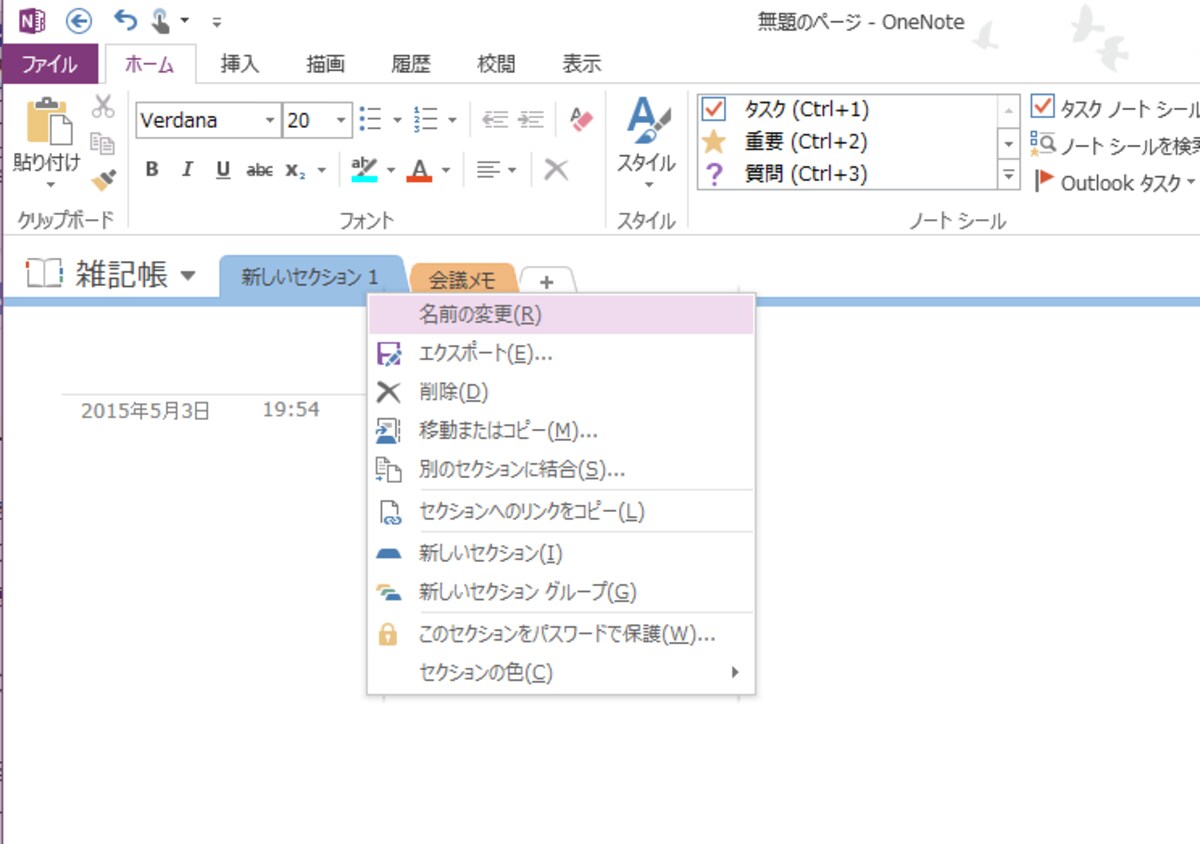Apply red font color
The width and height of the screenshot is (1200, 844).
click(x=419, y=169)
